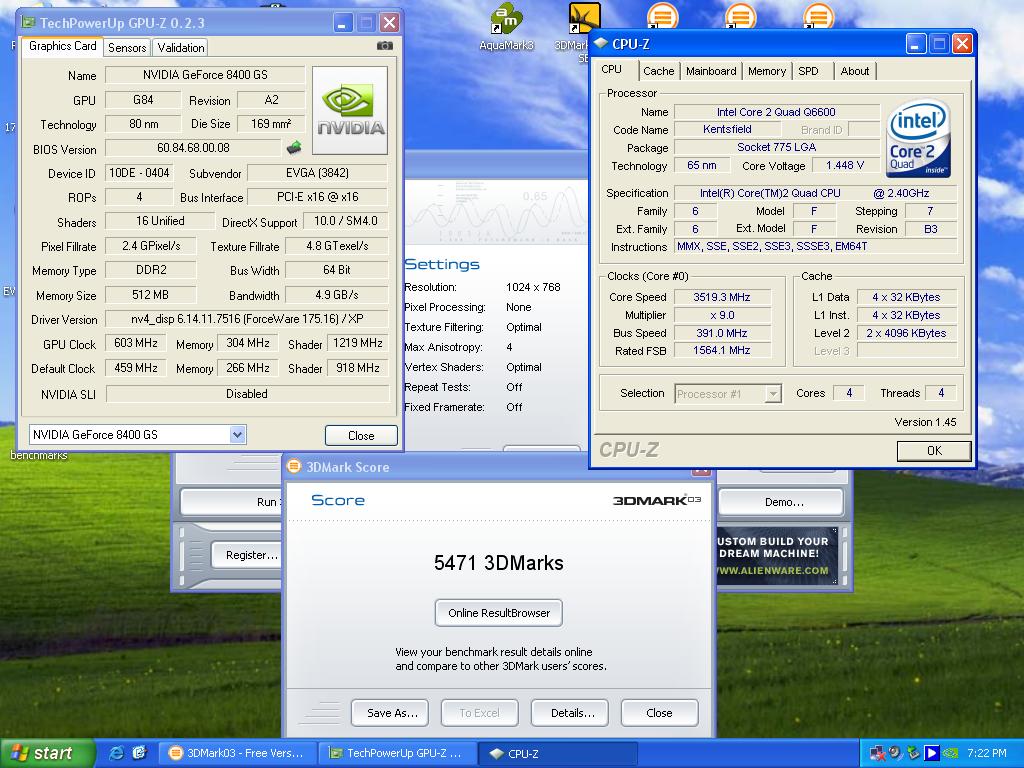
Task: Click OK in the CPU-Z window
Action: [x=934, y=450]
